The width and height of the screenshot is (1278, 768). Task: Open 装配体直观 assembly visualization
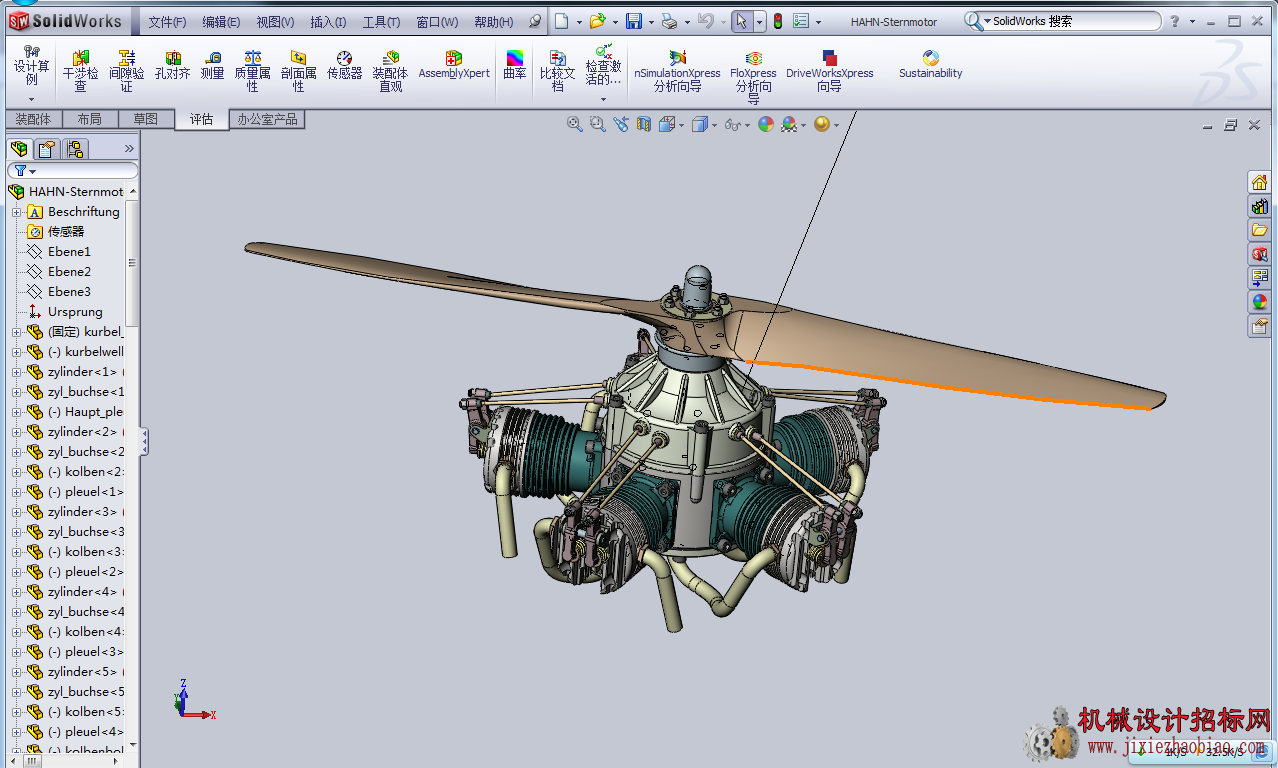click(x=390, y=71)
